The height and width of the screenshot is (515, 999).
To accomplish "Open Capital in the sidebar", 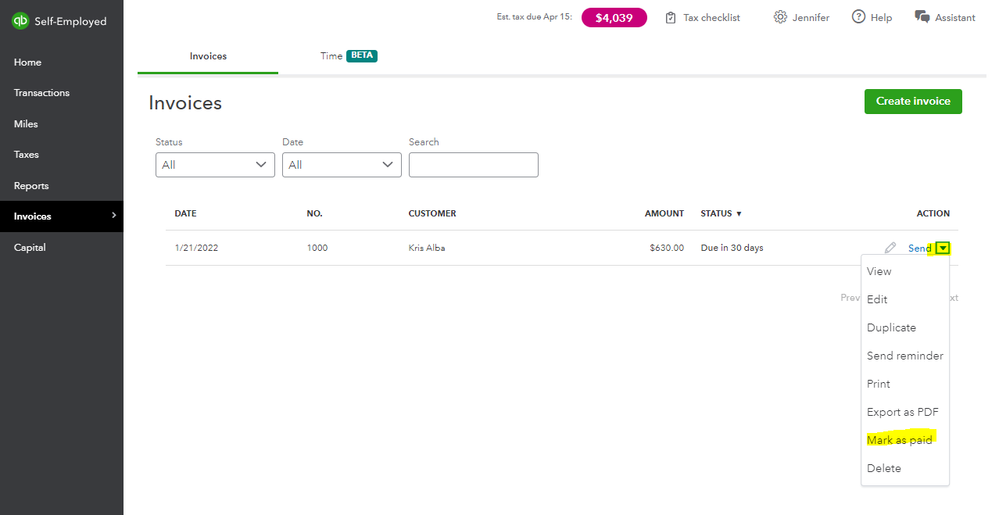I will (x=30, y=247).
